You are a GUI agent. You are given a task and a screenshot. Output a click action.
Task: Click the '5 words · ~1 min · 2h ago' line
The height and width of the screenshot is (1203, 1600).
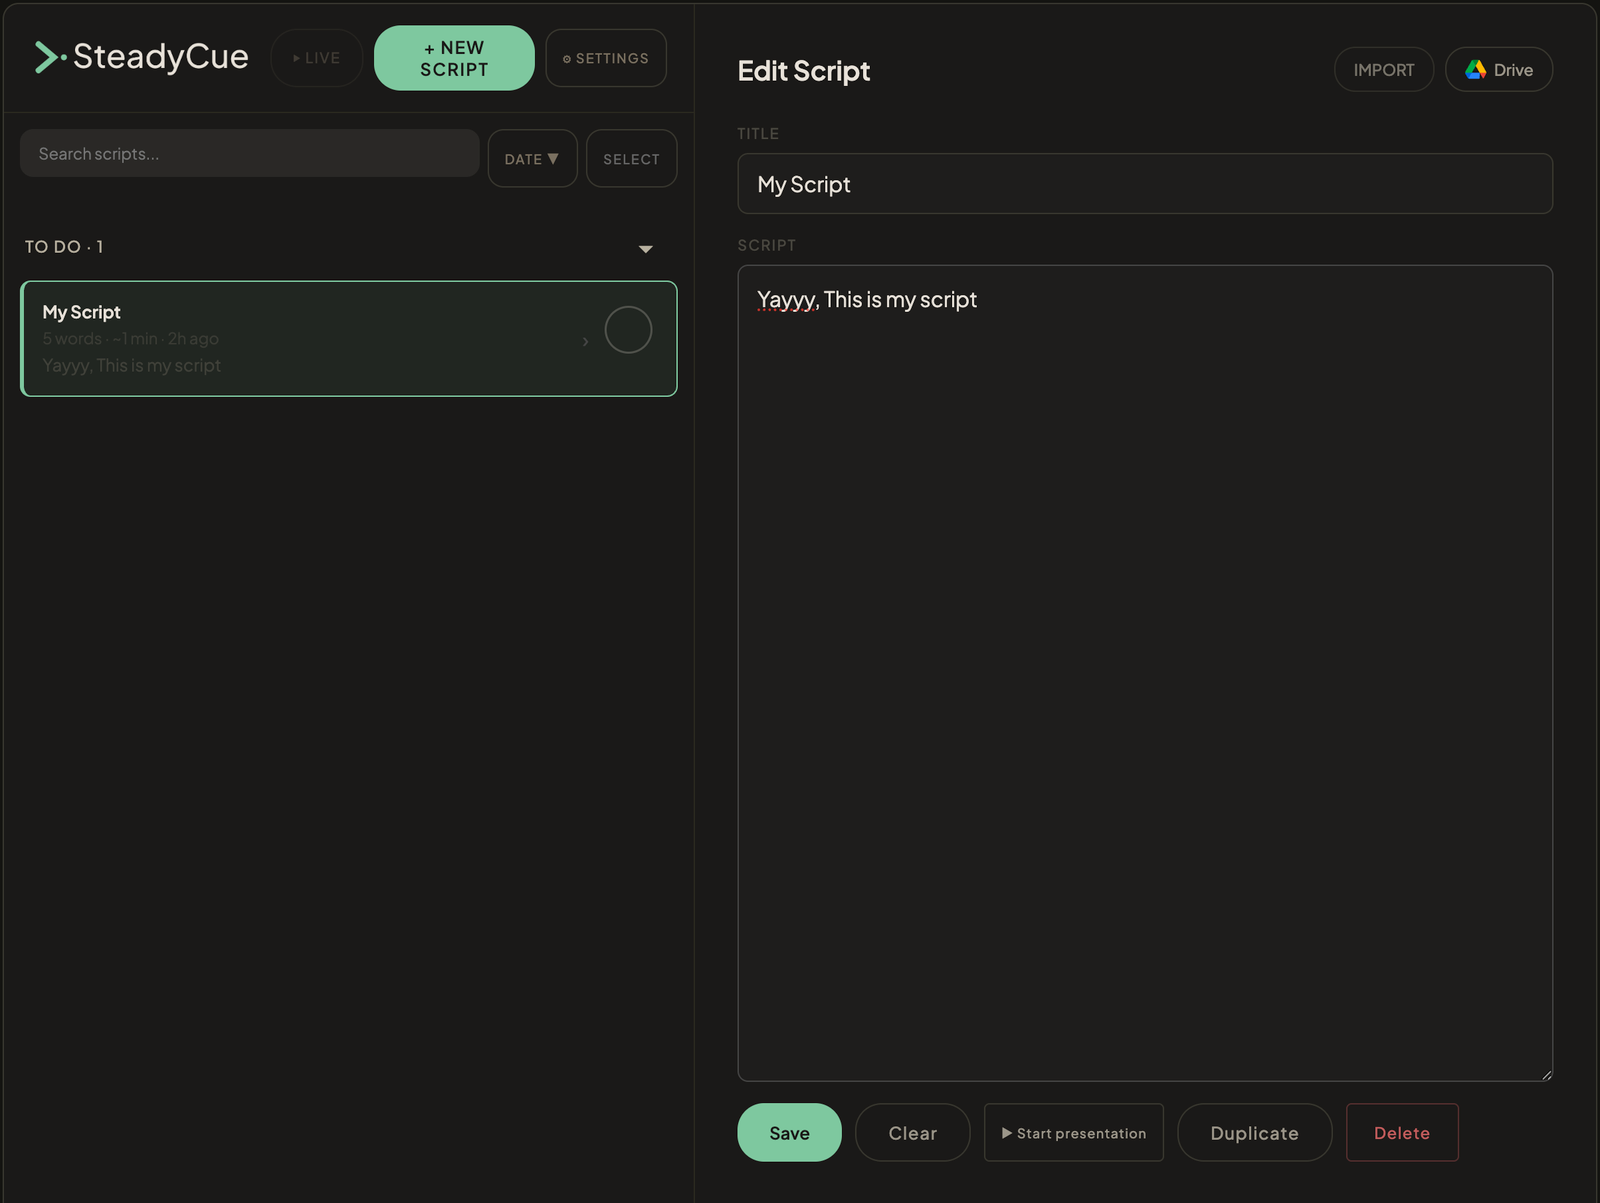click(x=131, y=339)
